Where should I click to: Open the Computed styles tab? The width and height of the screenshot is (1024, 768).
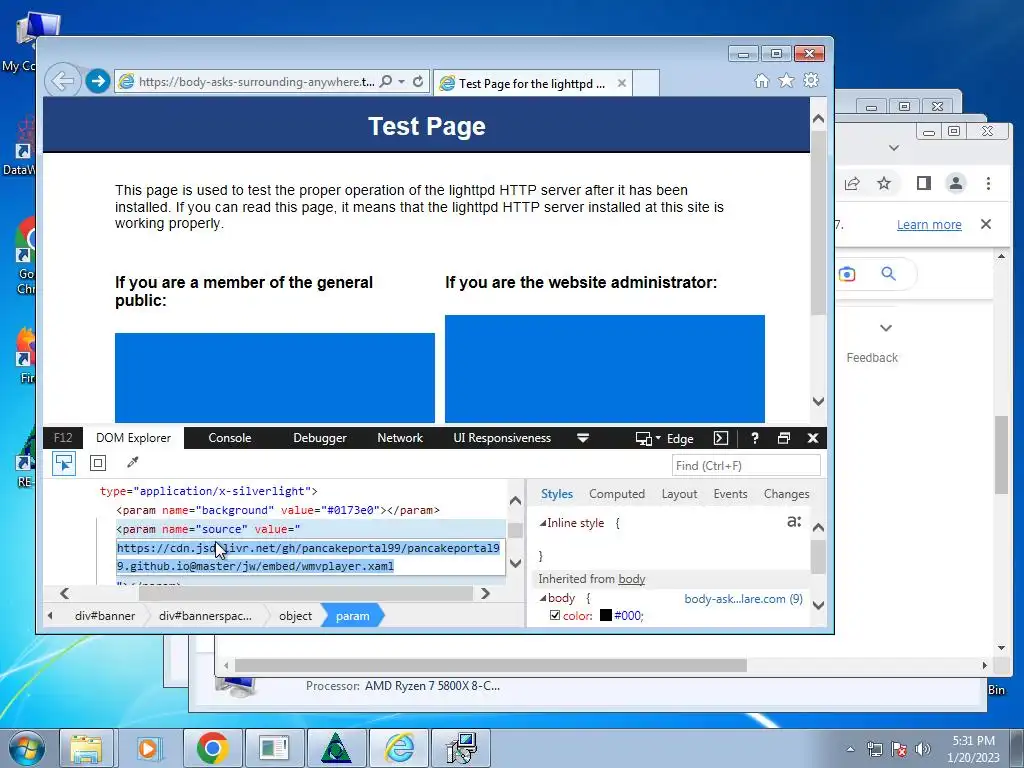[616, 494]
